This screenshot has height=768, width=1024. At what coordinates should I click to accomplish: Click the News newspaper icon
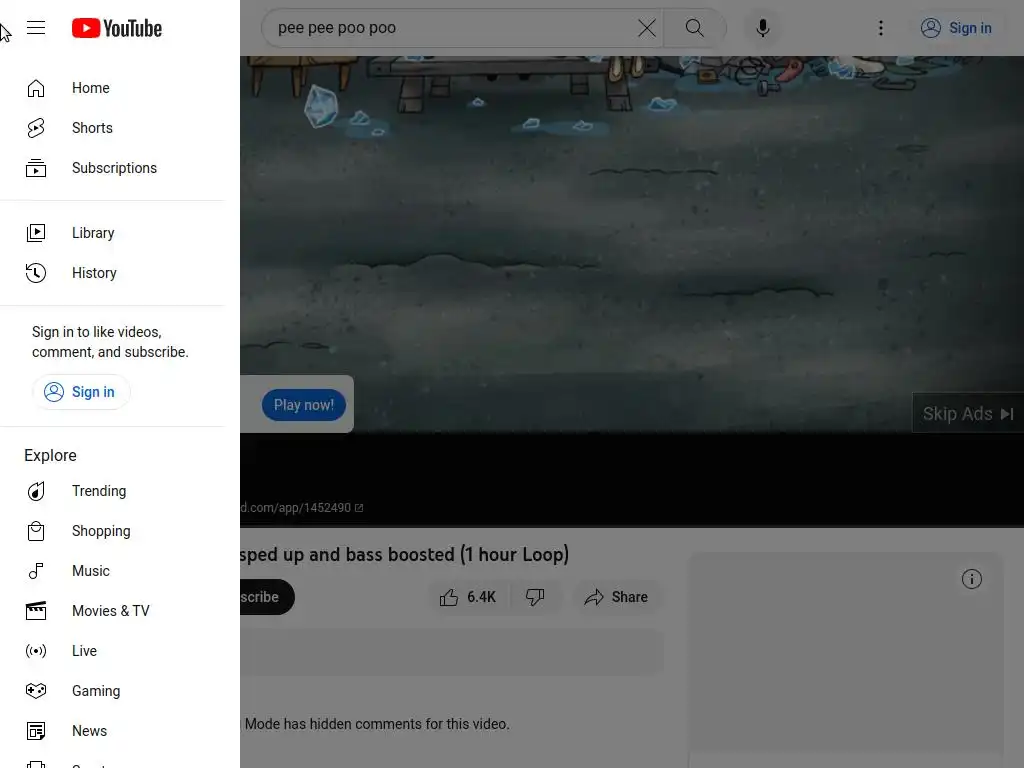click(36, 731)
